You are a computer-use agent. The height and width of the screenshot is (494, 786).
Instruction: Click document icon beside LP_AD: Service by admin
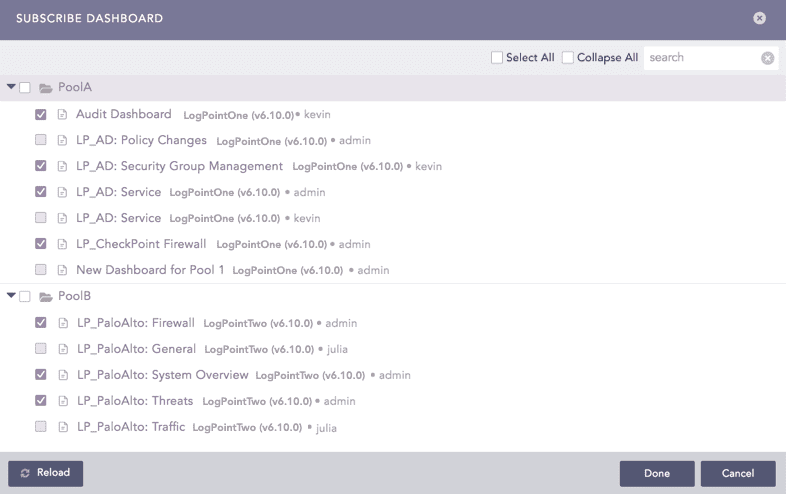coord(62,193)
